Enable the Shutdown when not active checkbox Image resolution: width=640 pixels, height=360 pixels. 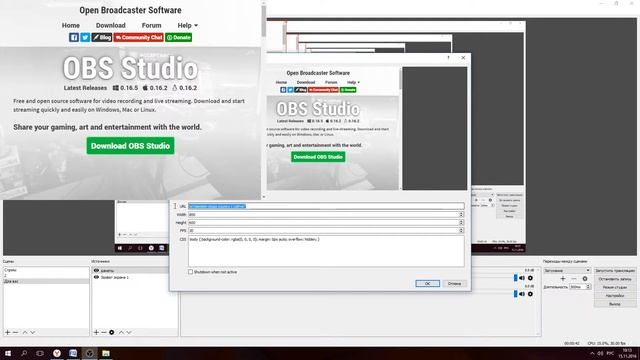click(191, 272)
